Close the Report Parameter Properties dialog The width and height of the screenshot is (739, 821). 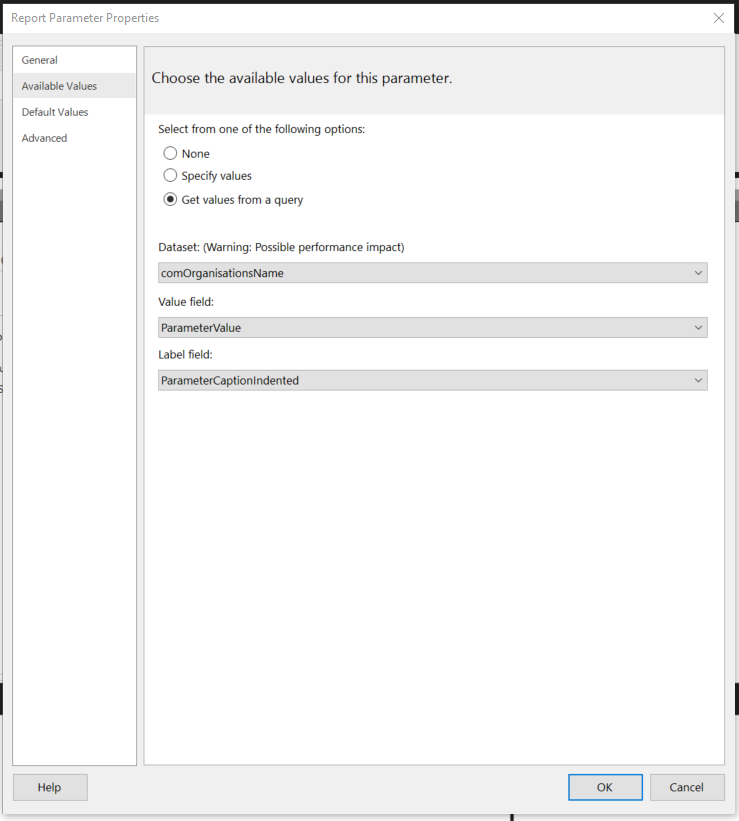(719, 18)
